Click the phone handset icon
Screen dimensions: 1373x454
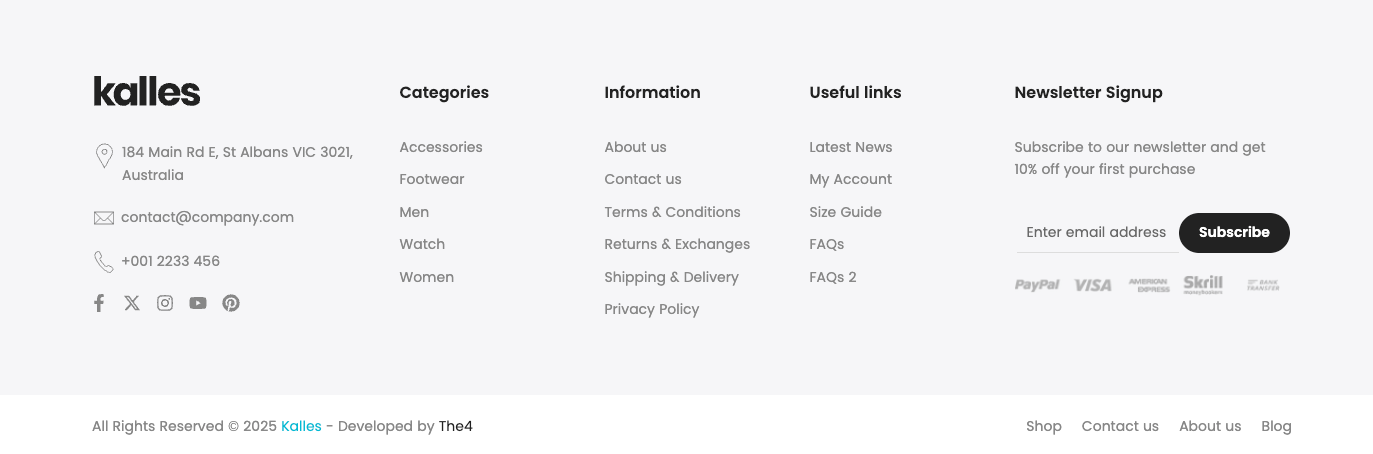[x=104, y=262]
